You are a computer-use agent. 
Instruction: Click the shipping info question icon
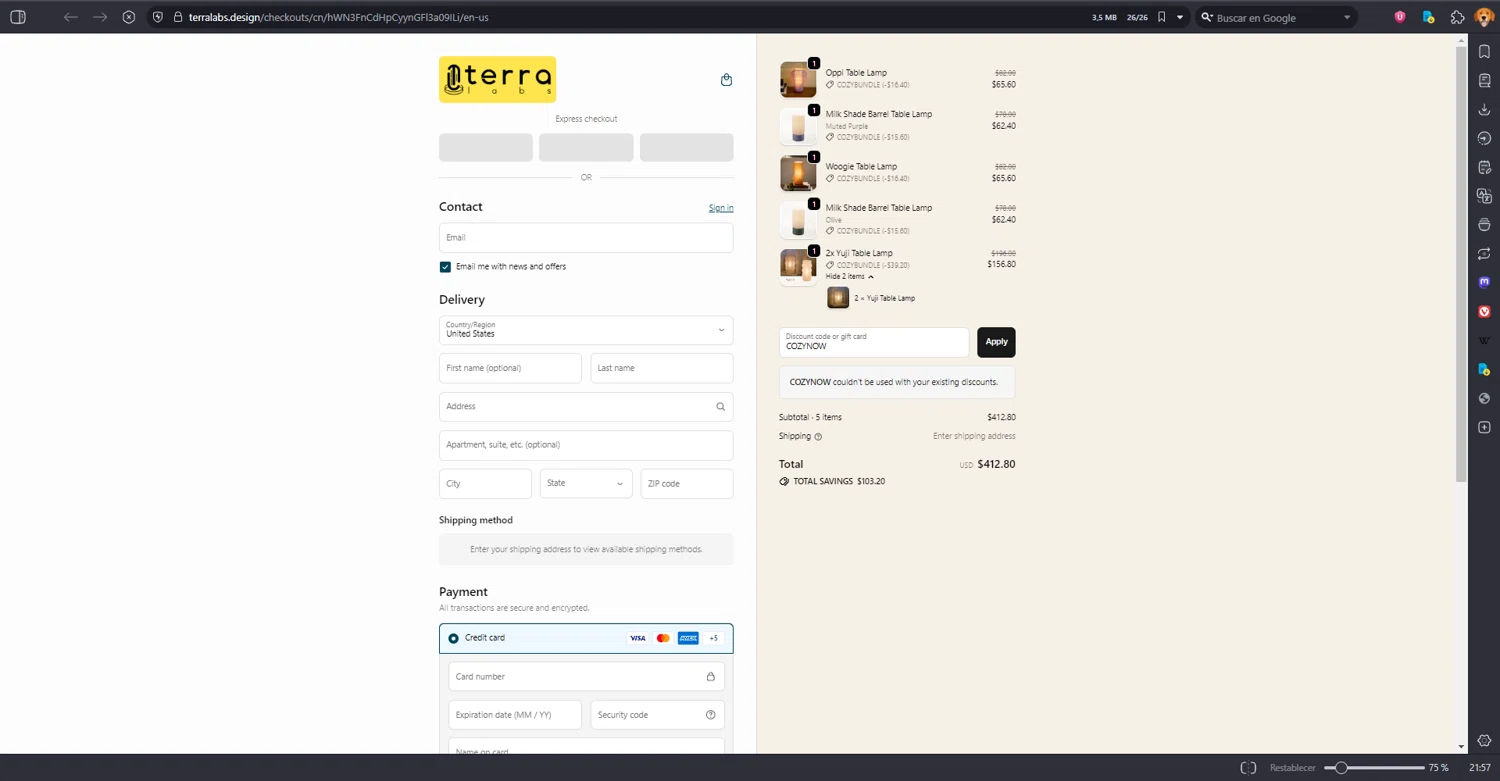(818, 437)
